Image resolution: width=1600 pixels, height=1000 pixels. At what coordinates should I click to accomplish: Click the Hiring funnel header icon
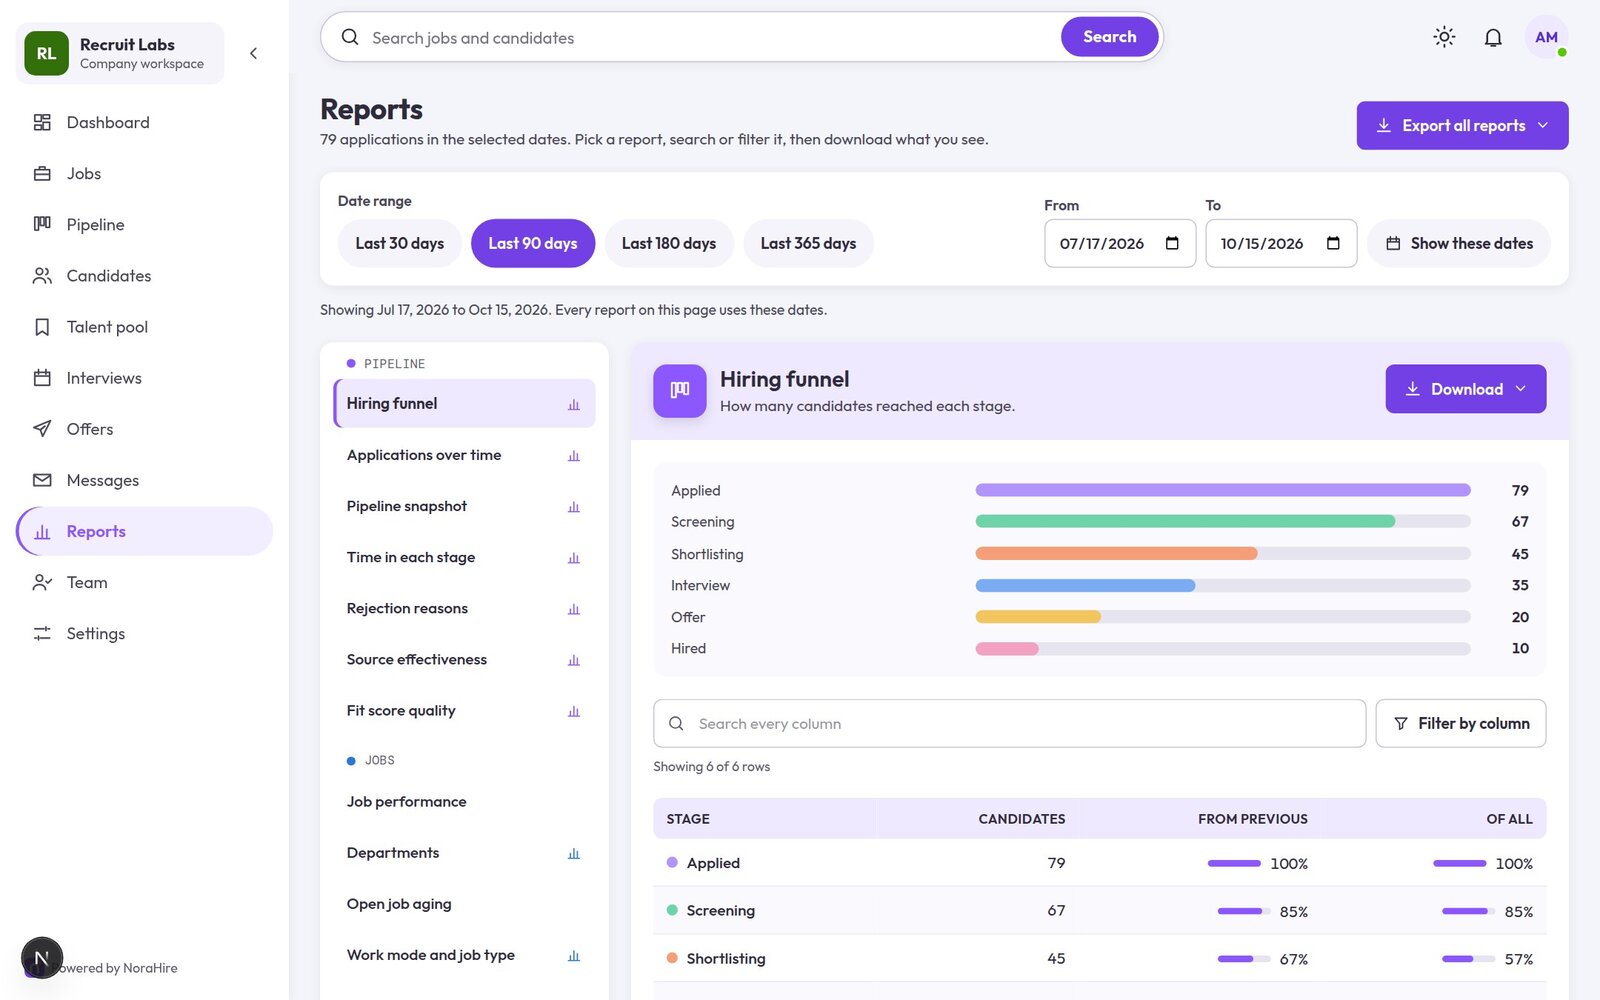point(680,390)
